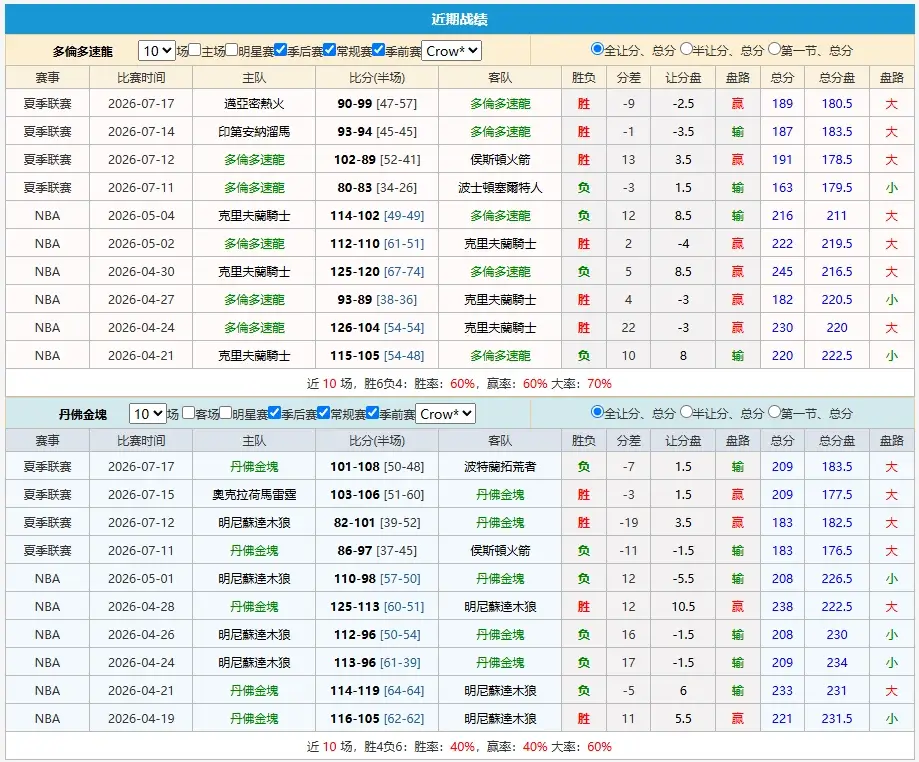Click the 126-104 score
The width and height of the screenshot is (919, 762).
[x=355, y=328]
